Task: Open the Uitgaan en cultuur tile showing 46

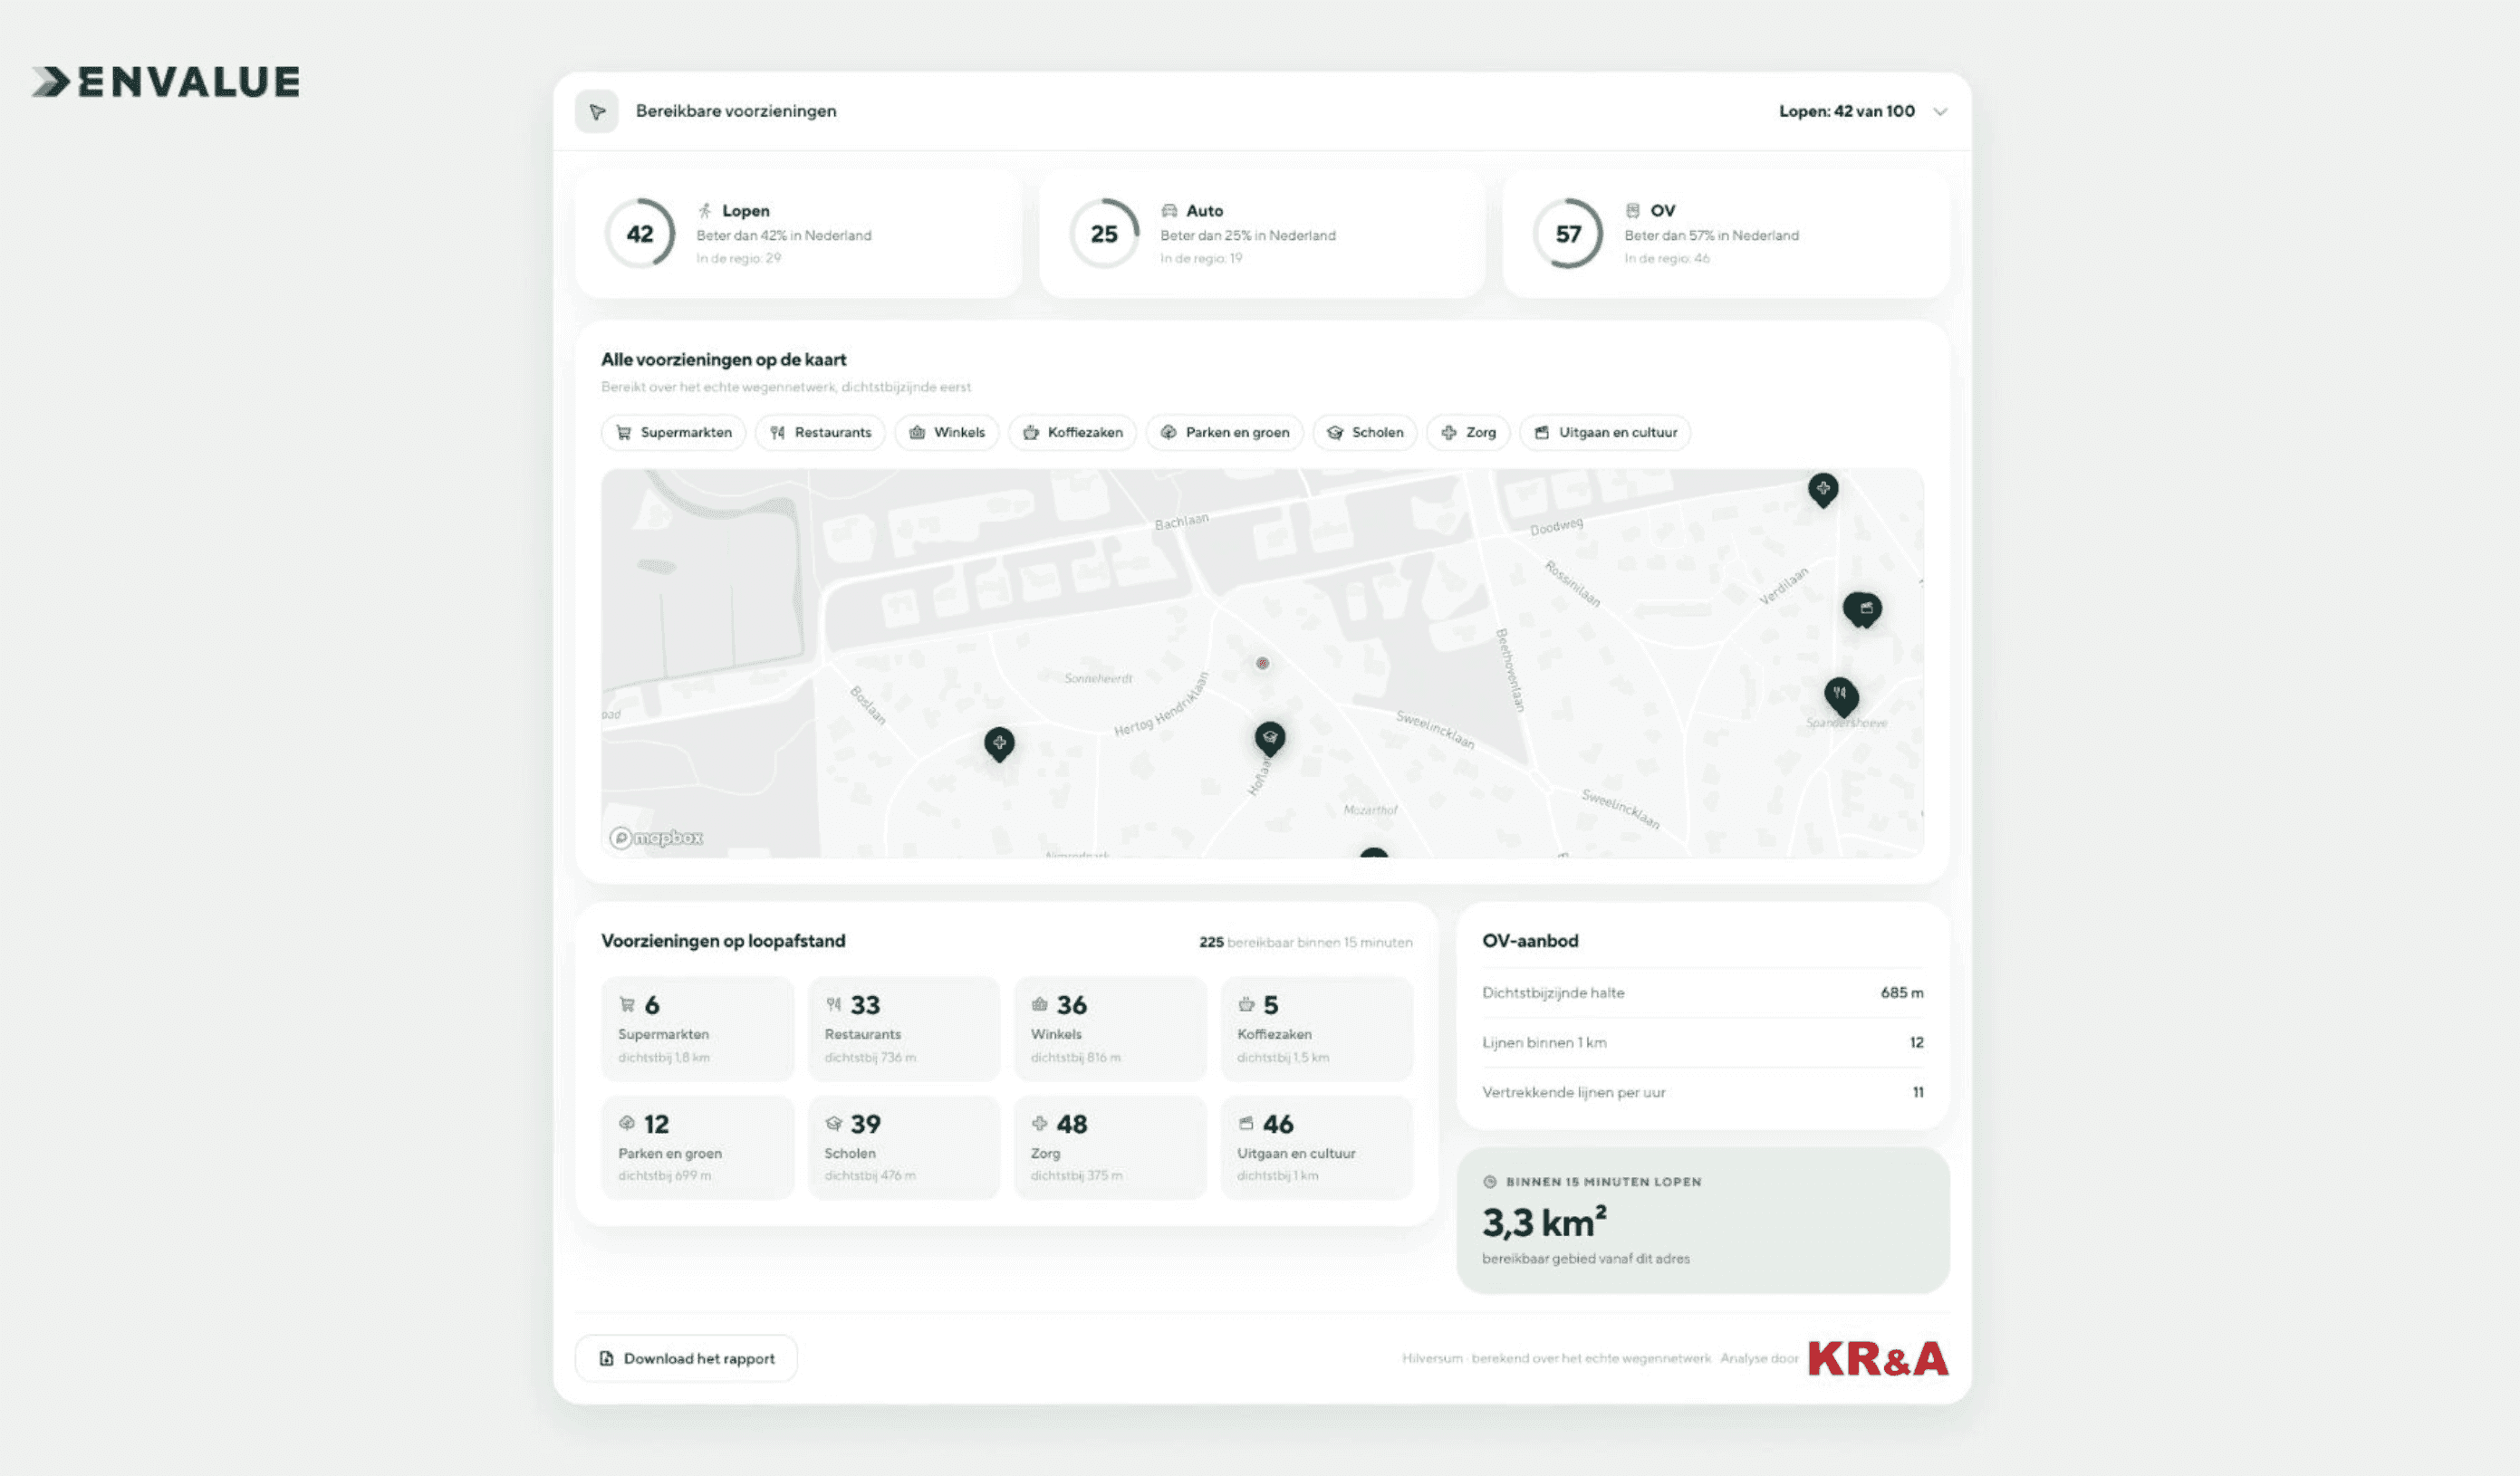Action: tap(1317, 1148)
